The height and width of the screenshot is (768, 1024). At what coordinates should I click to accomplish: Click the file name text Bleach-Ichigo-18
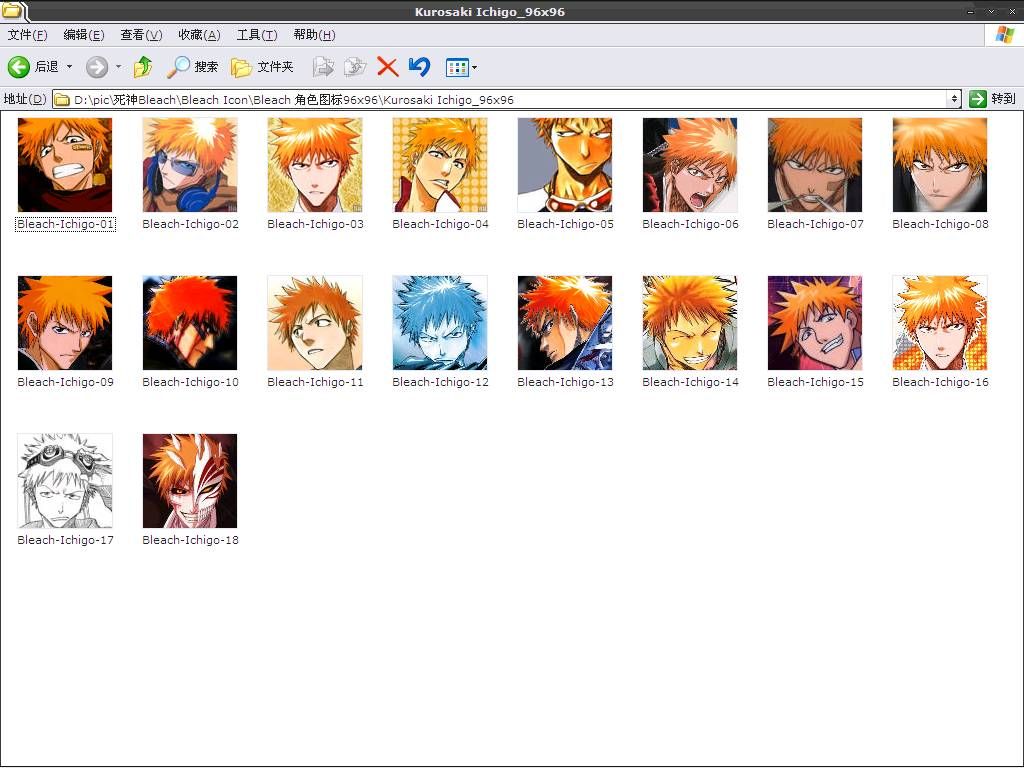[190, 540]
